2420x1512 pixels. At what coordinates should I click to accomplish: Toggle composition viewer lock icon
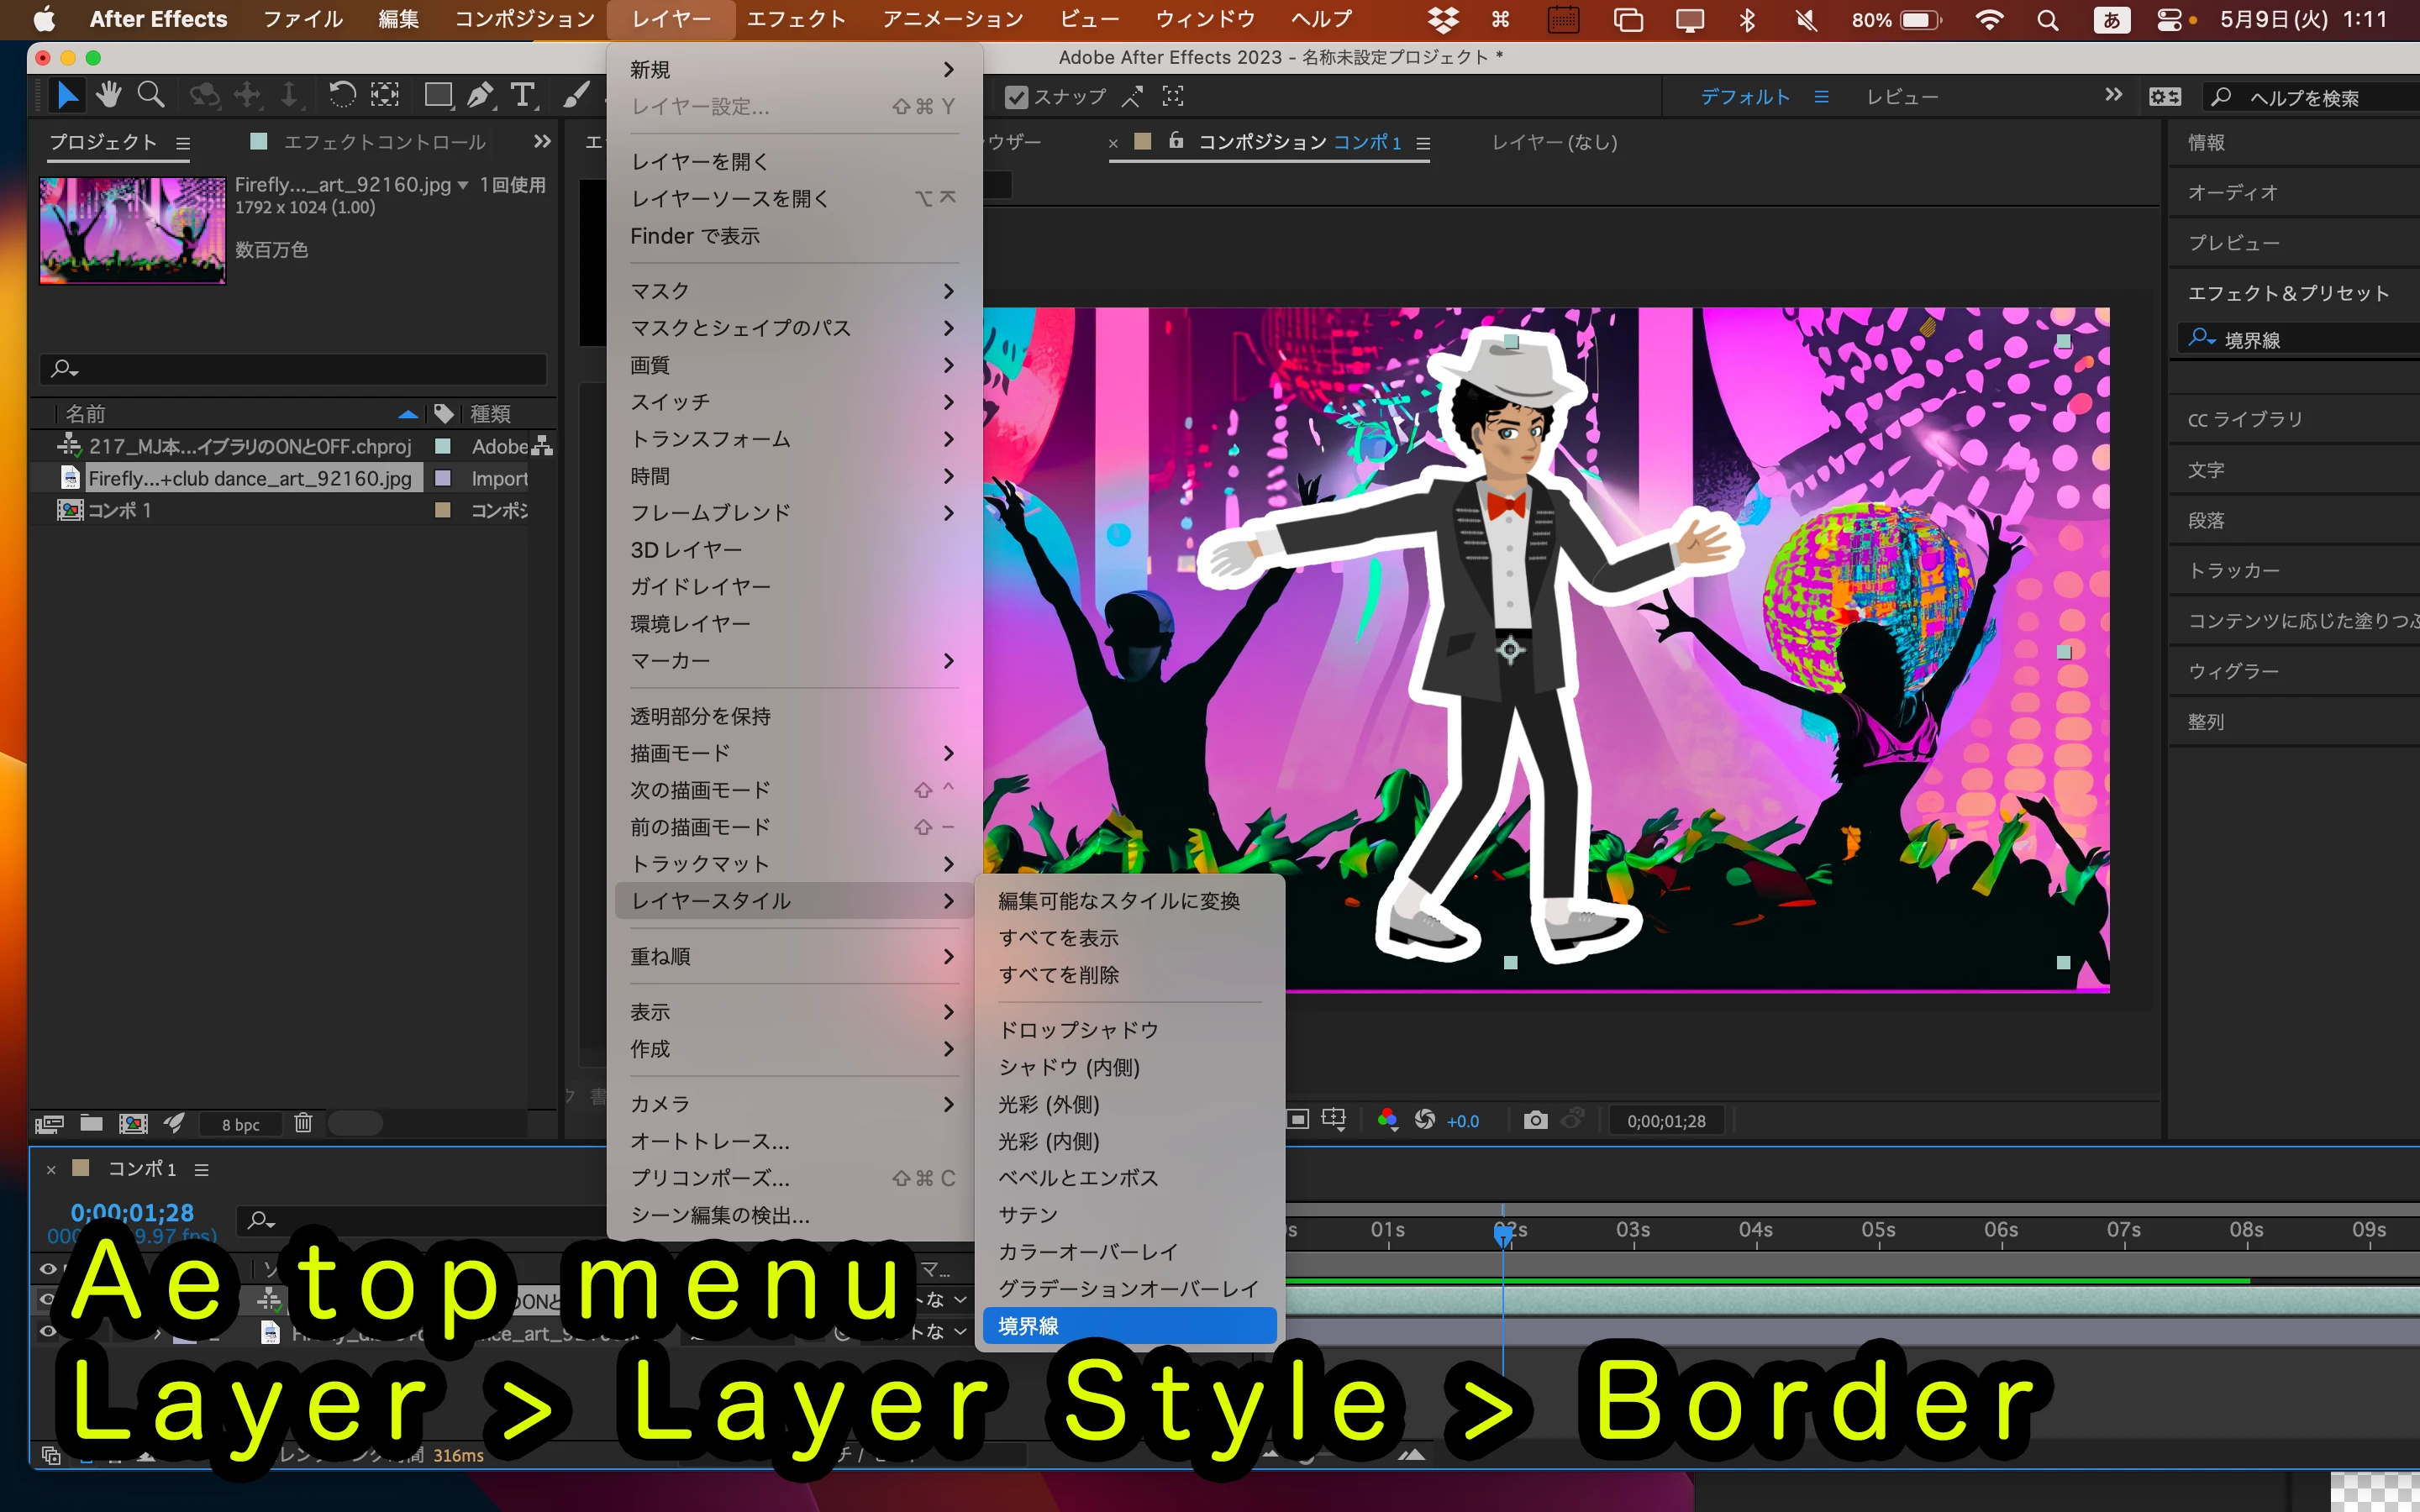pyautogui.click(x=1176, y=141)
